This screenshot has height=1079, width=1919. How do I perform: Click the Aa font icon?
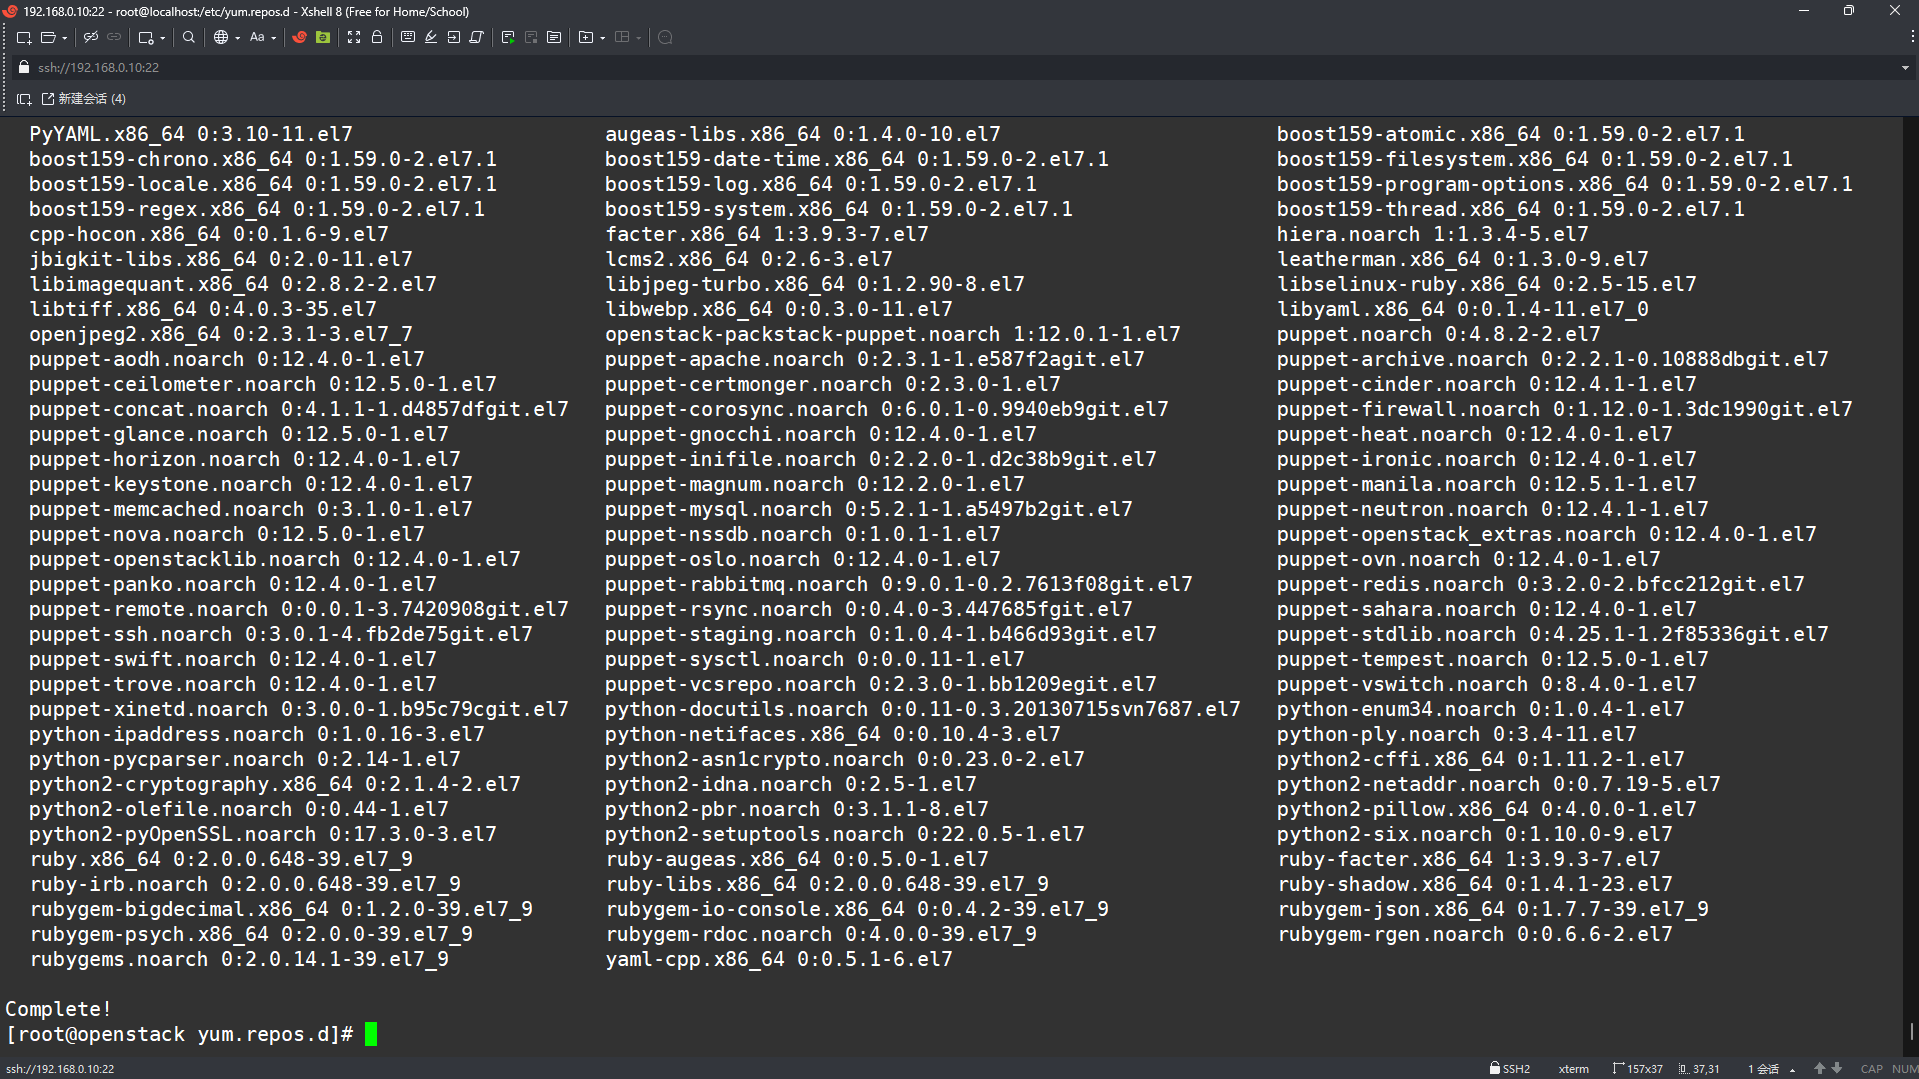(x=257, y=37)
